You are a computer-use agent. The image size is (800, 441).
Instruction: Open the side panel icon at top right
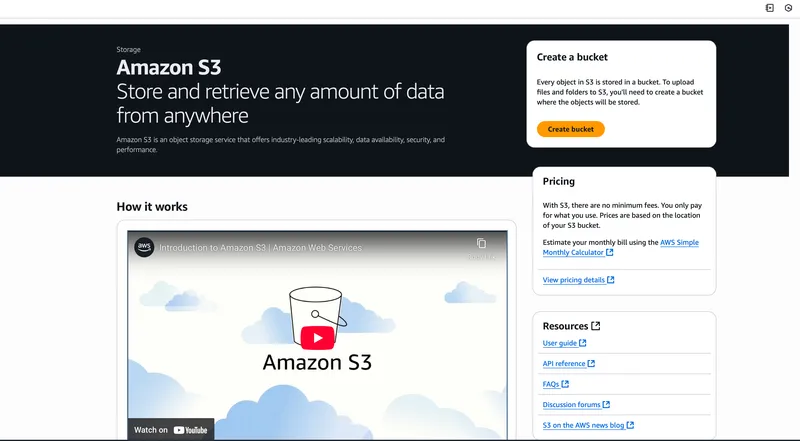(770, 8)
